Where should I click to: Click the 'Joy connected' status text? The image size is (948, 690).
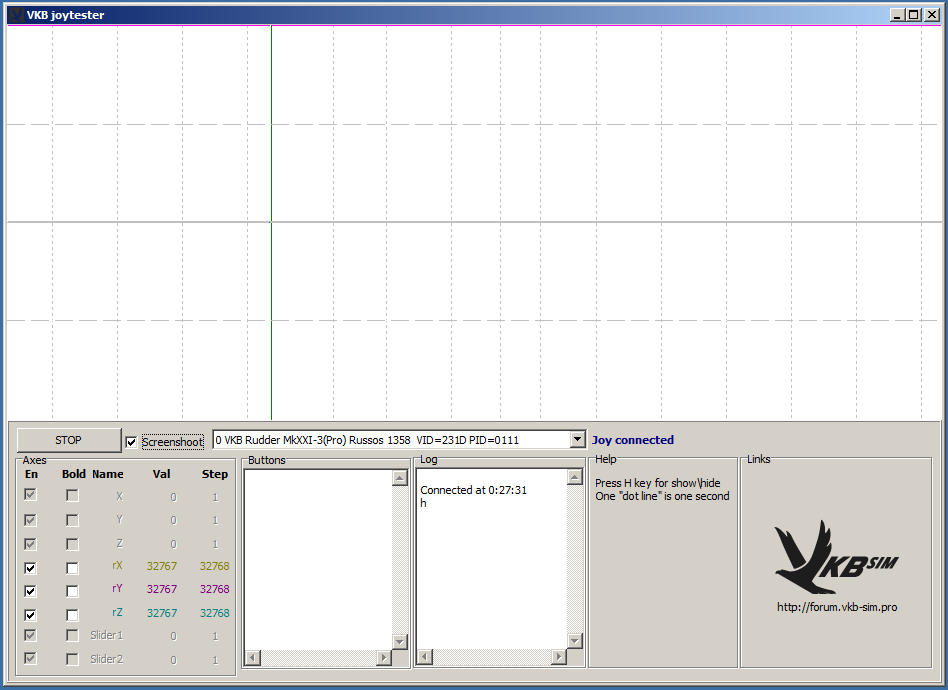click(632, 440)
